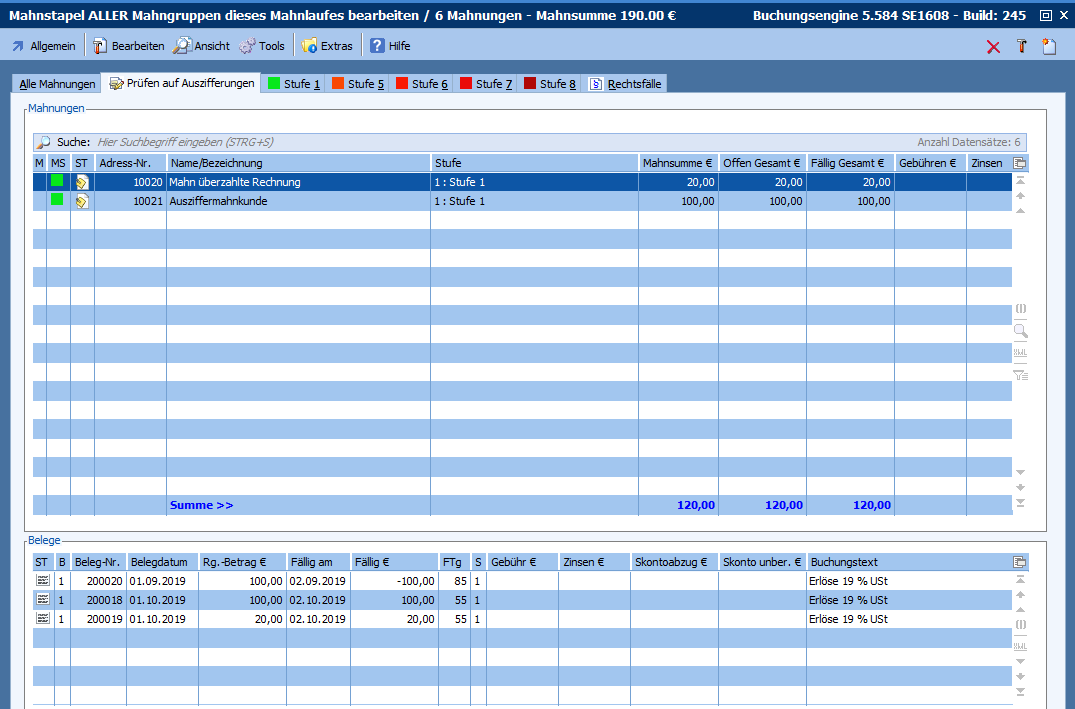
Task: Sort by the Mahnsumme € column header
Action: tap(677, 163)
